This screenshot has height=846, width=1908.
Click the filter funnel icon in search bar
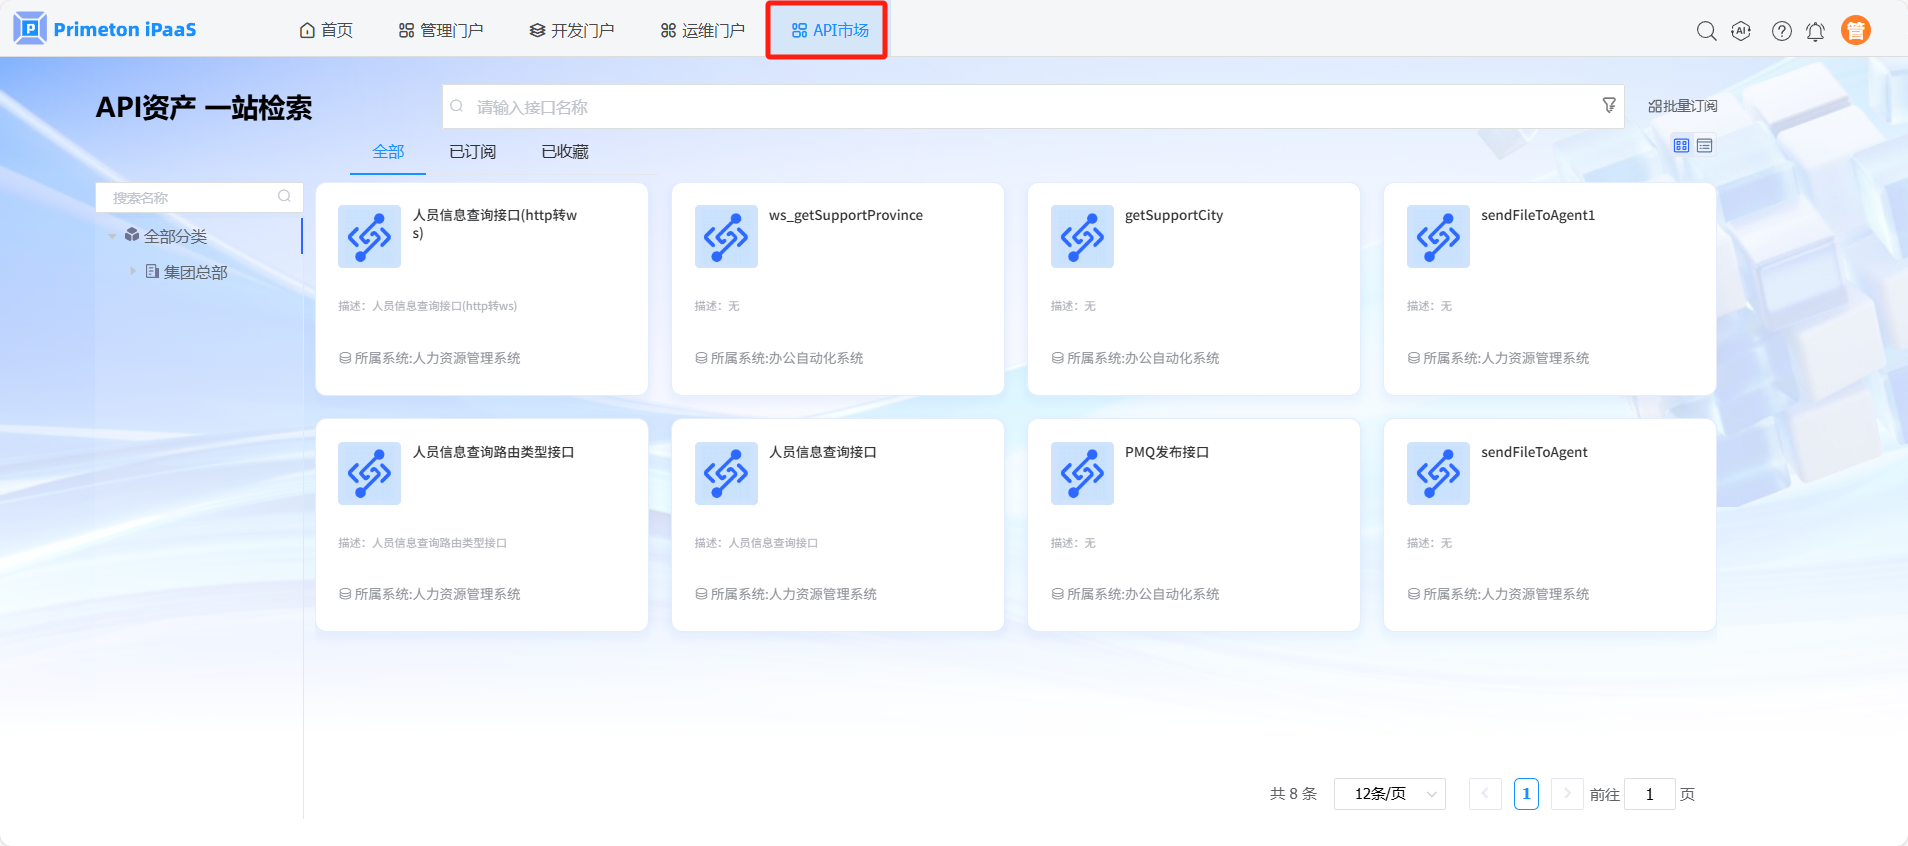click(1609, 105)
